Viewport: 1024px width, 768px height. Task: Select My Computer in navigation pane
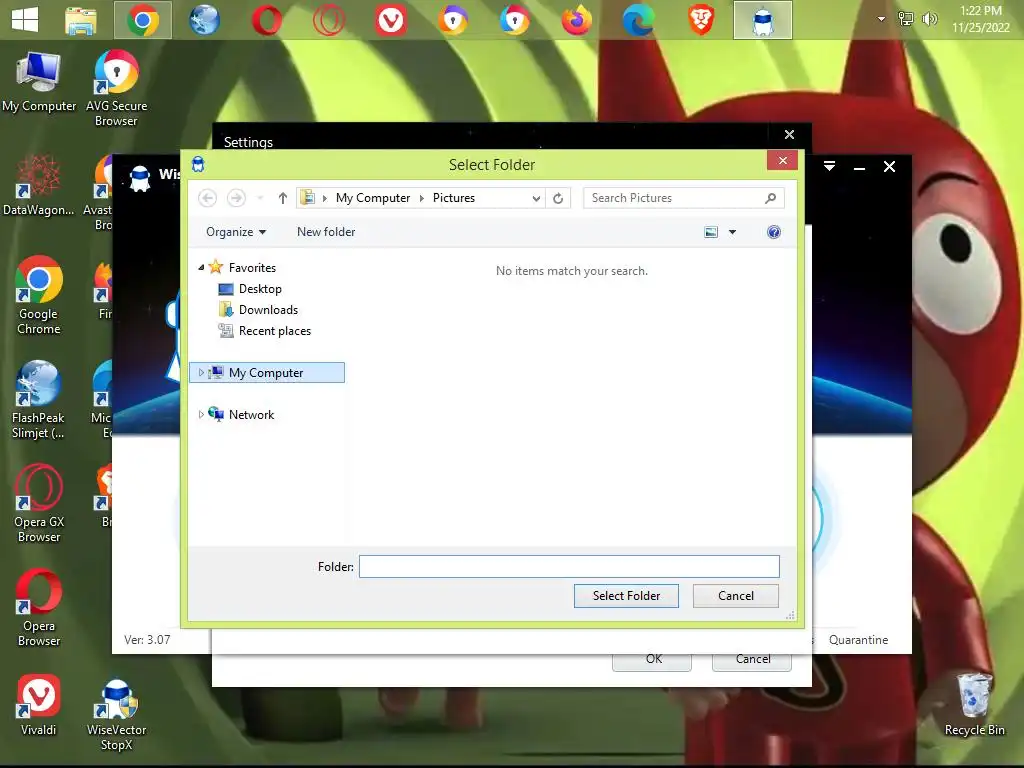click(x=266, y=372)
